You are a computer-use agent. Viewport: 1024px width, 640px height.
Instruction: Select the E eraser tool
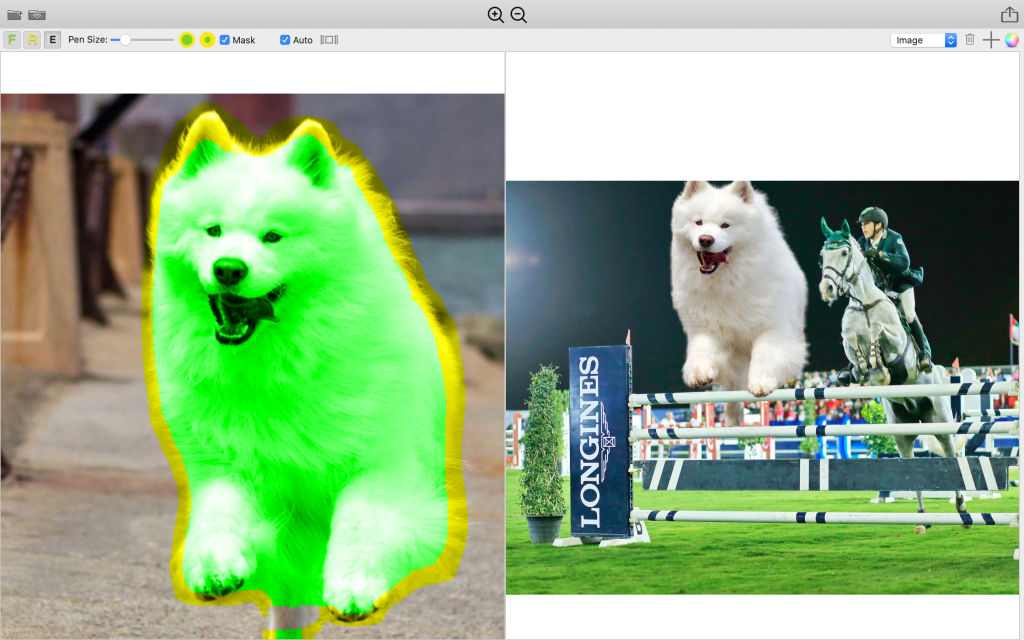(52, 40)
